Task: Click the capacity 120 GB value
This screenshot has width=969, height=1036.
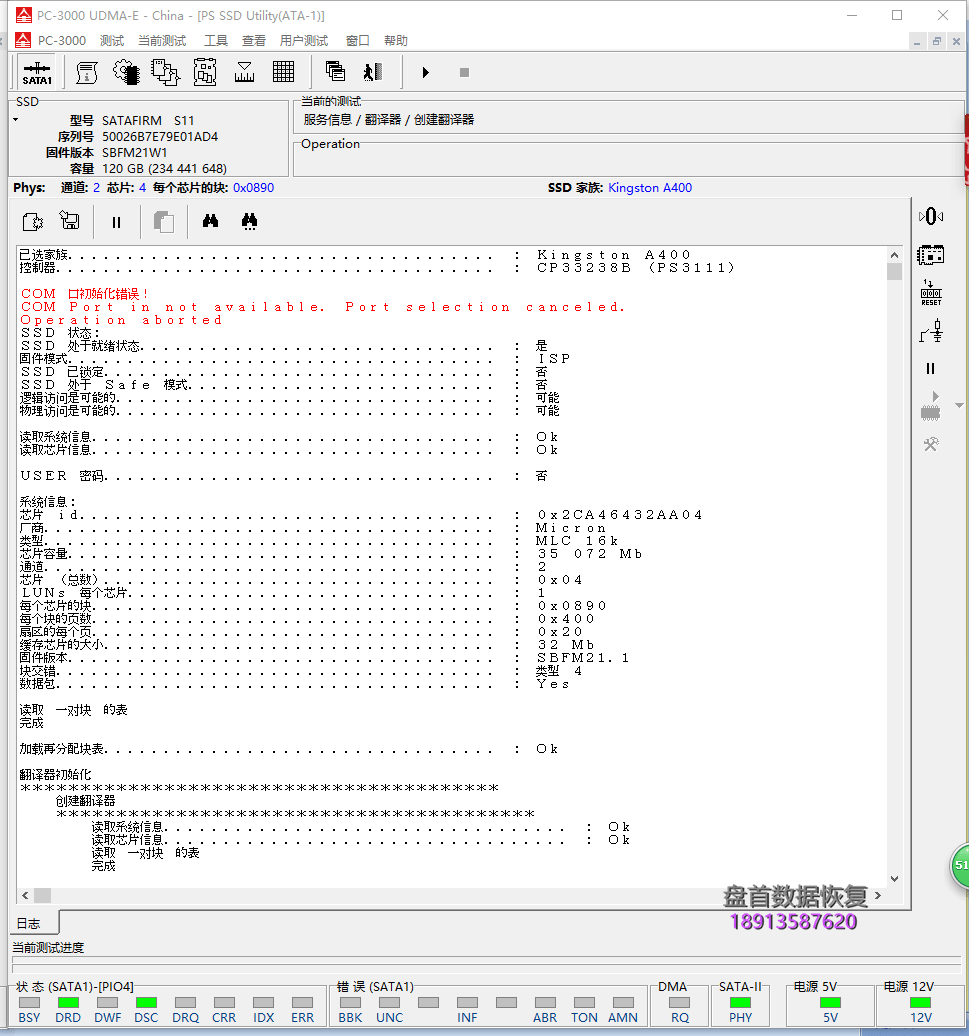Action: (x=164, y=168)
